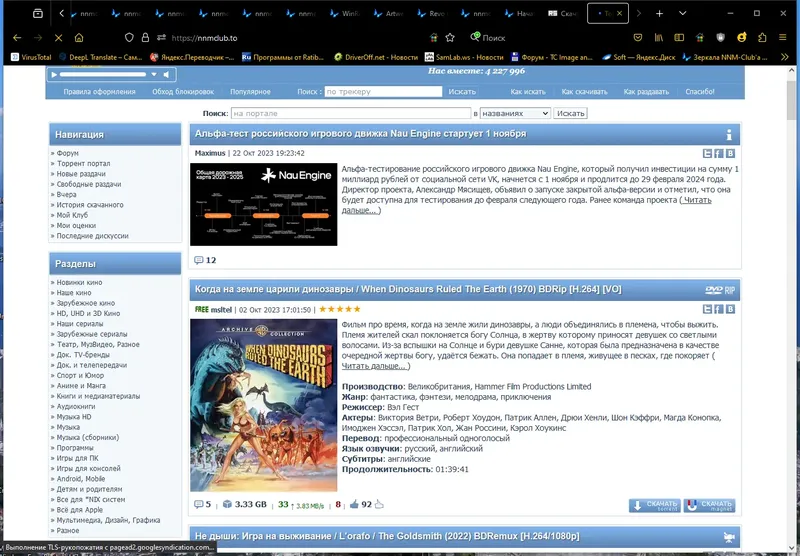List all tabs with the down chevron
The image size is (800, 556).
[x=682, y=14]
